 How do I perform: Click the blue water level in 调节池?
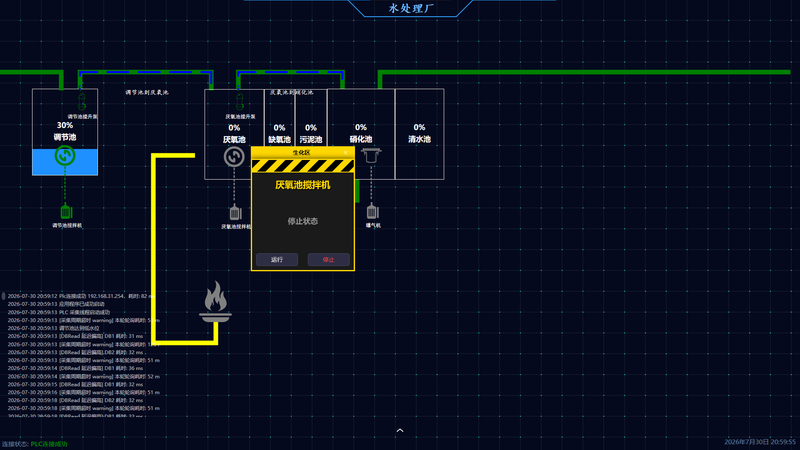(x=65, y=162)
